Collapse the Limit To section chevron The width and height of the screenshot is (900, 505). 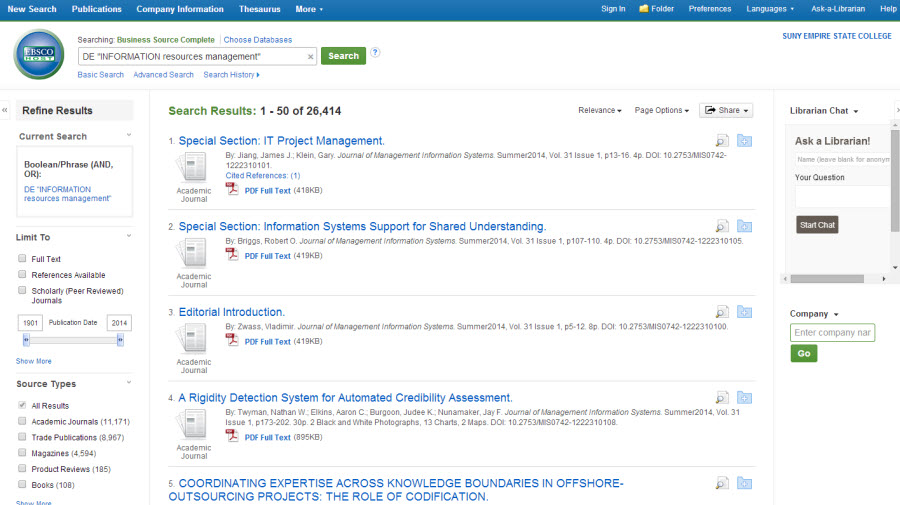pos(129,236)
